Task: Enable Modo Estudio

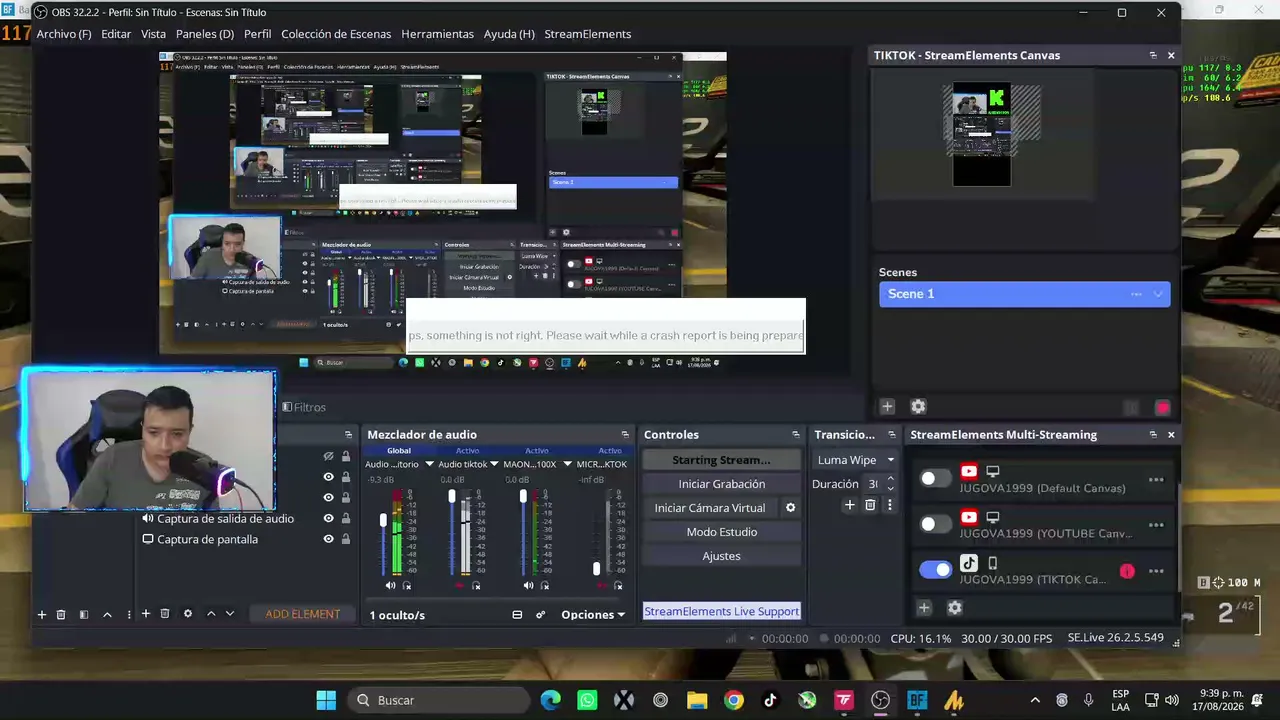Action: pos(722,532)
